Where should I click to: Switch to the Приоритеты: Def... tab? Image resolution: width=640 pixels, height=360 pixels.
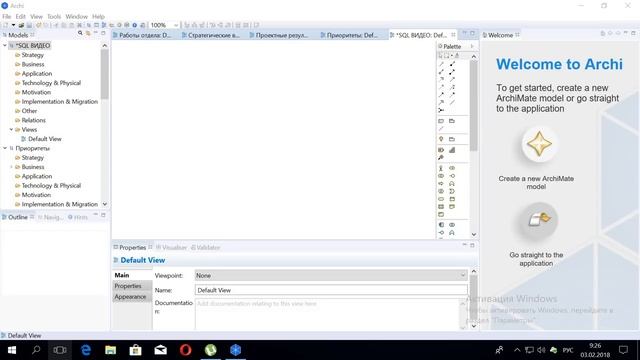pos(352,35)
